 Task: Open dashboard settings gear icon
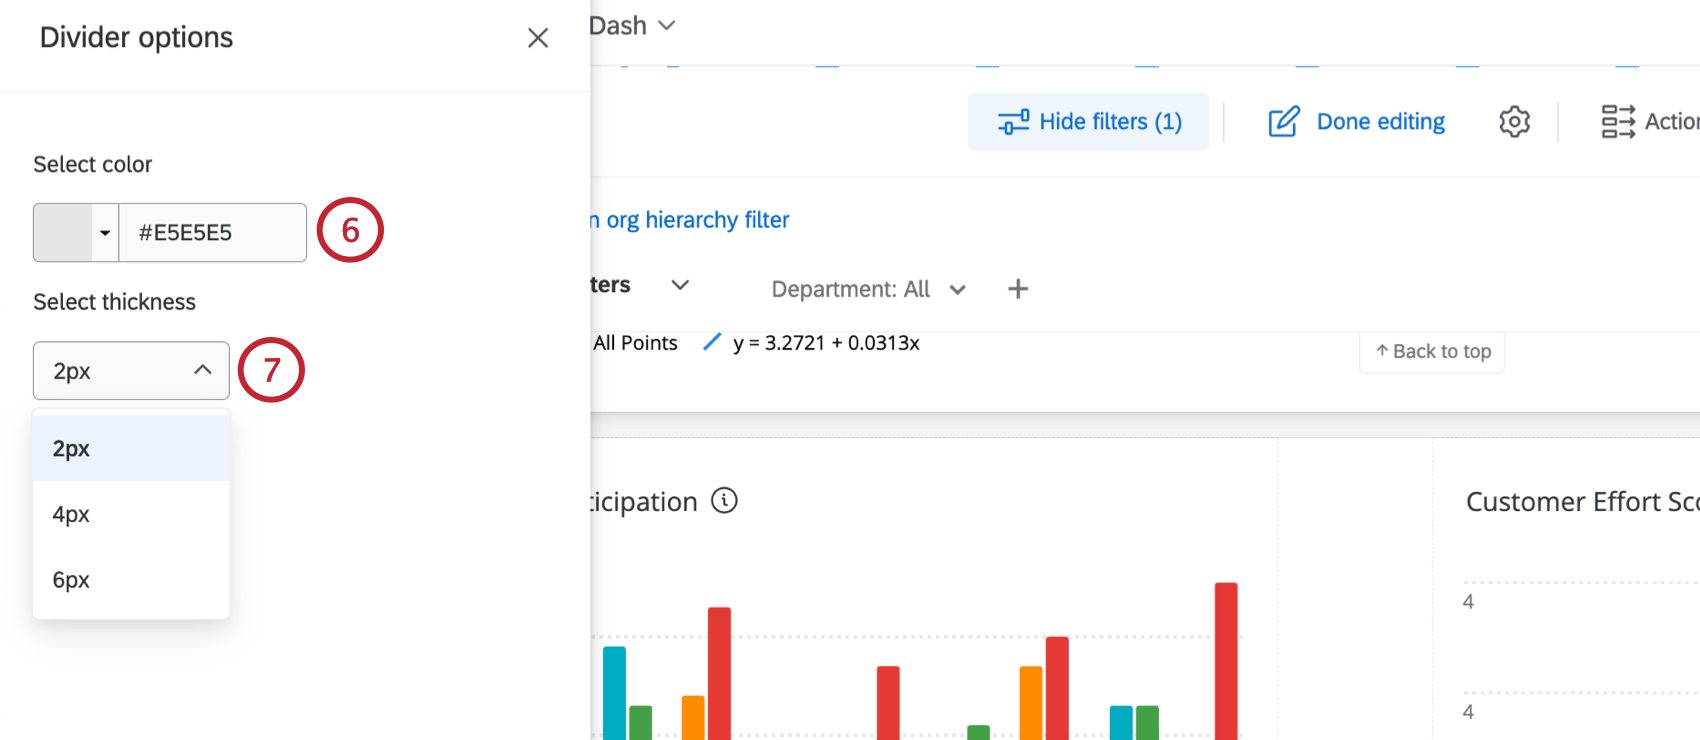pos(1514,122)
